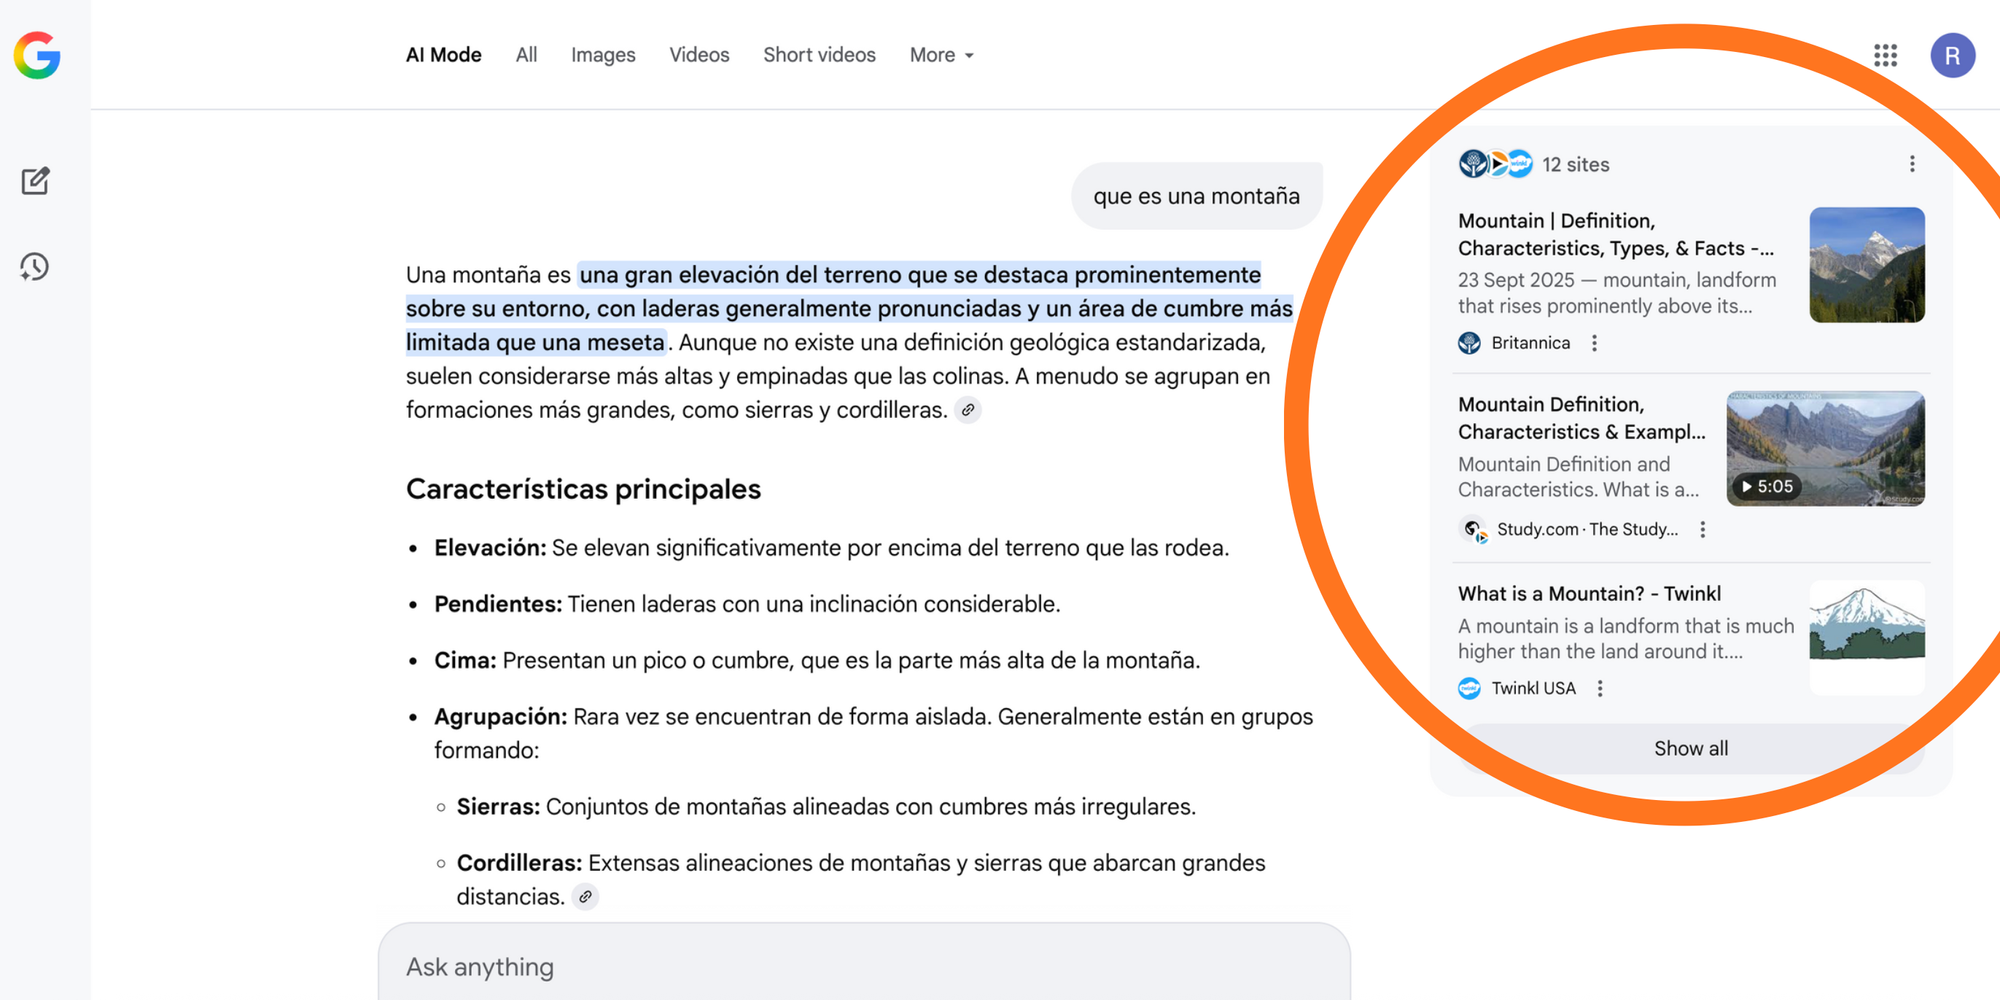
Task: Select the All results tab
Action: click(526, 55)
